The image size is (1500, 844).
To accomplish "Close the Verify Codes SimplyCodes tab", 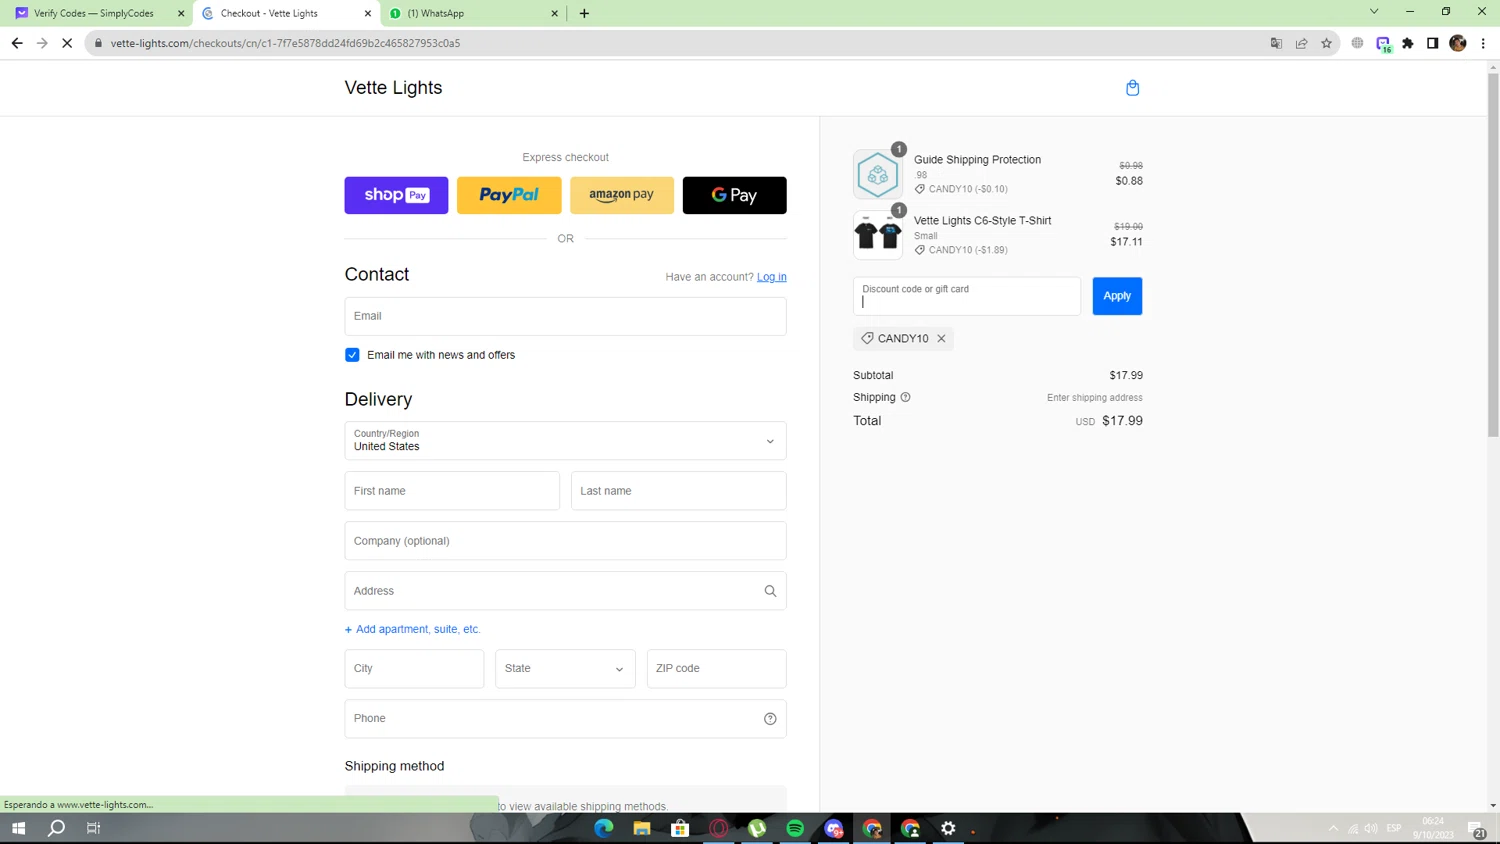I will pyautogui.click(x=181, y=13).
